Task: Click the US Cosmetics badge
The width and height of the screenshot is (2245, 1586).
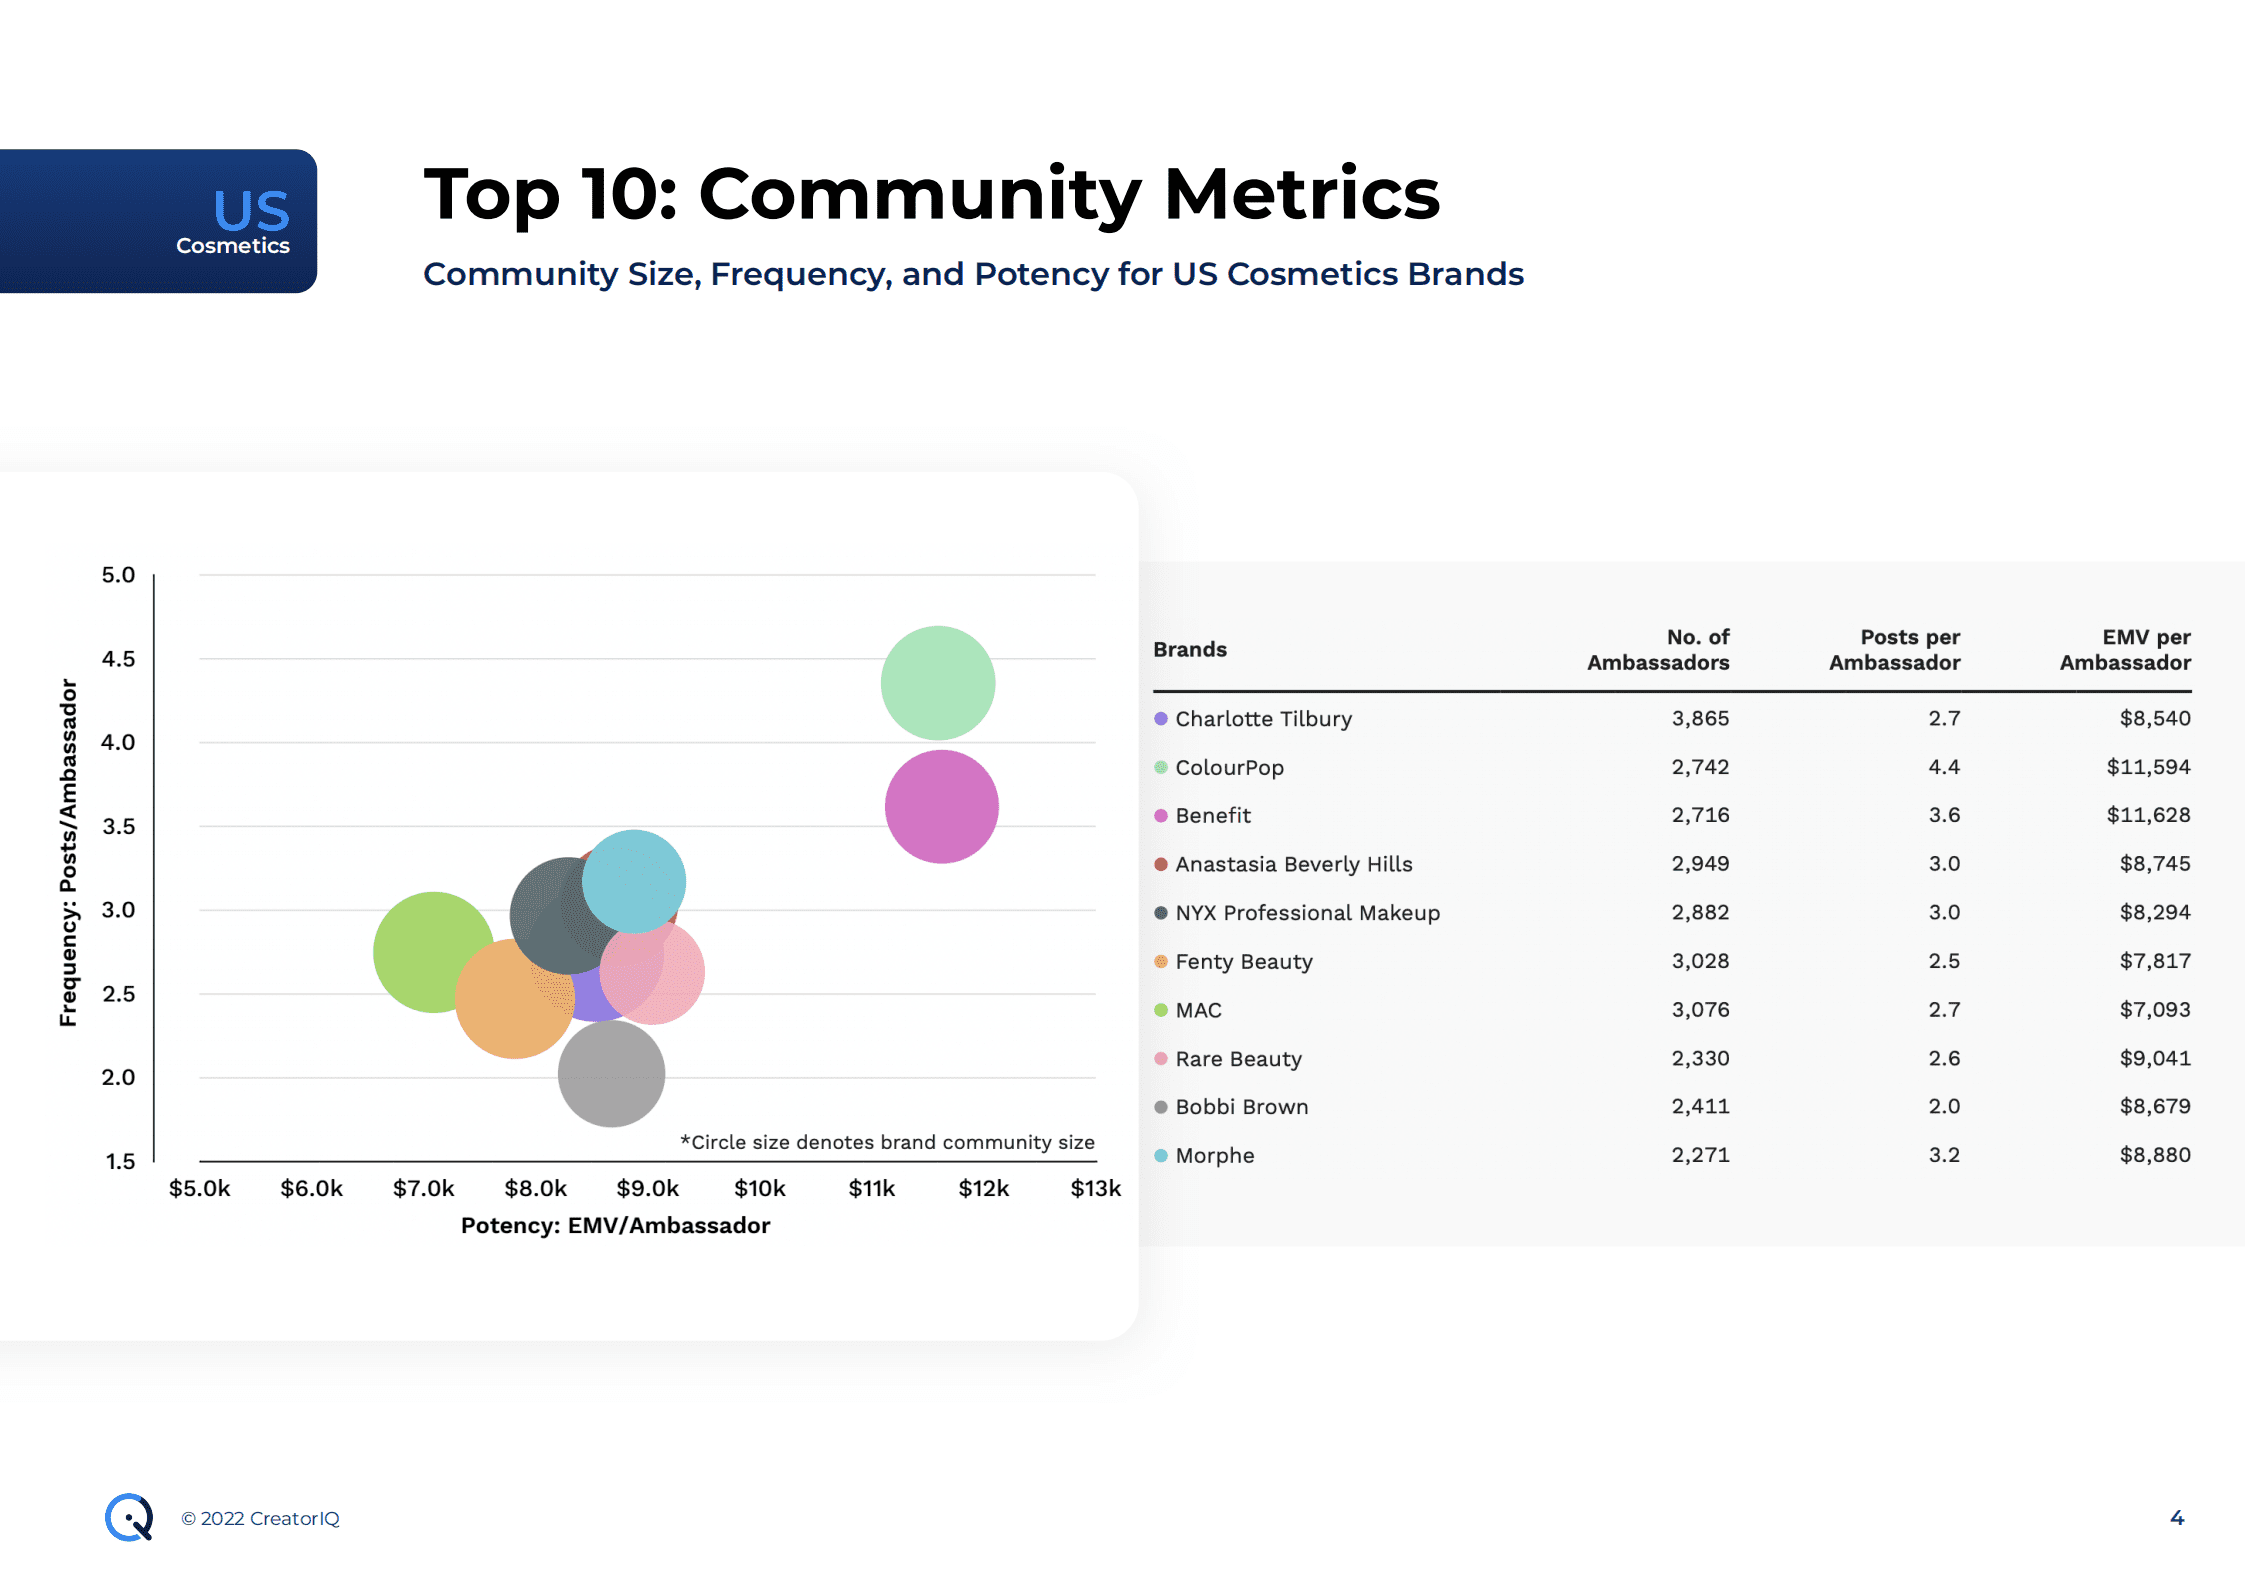Action: 158,221
